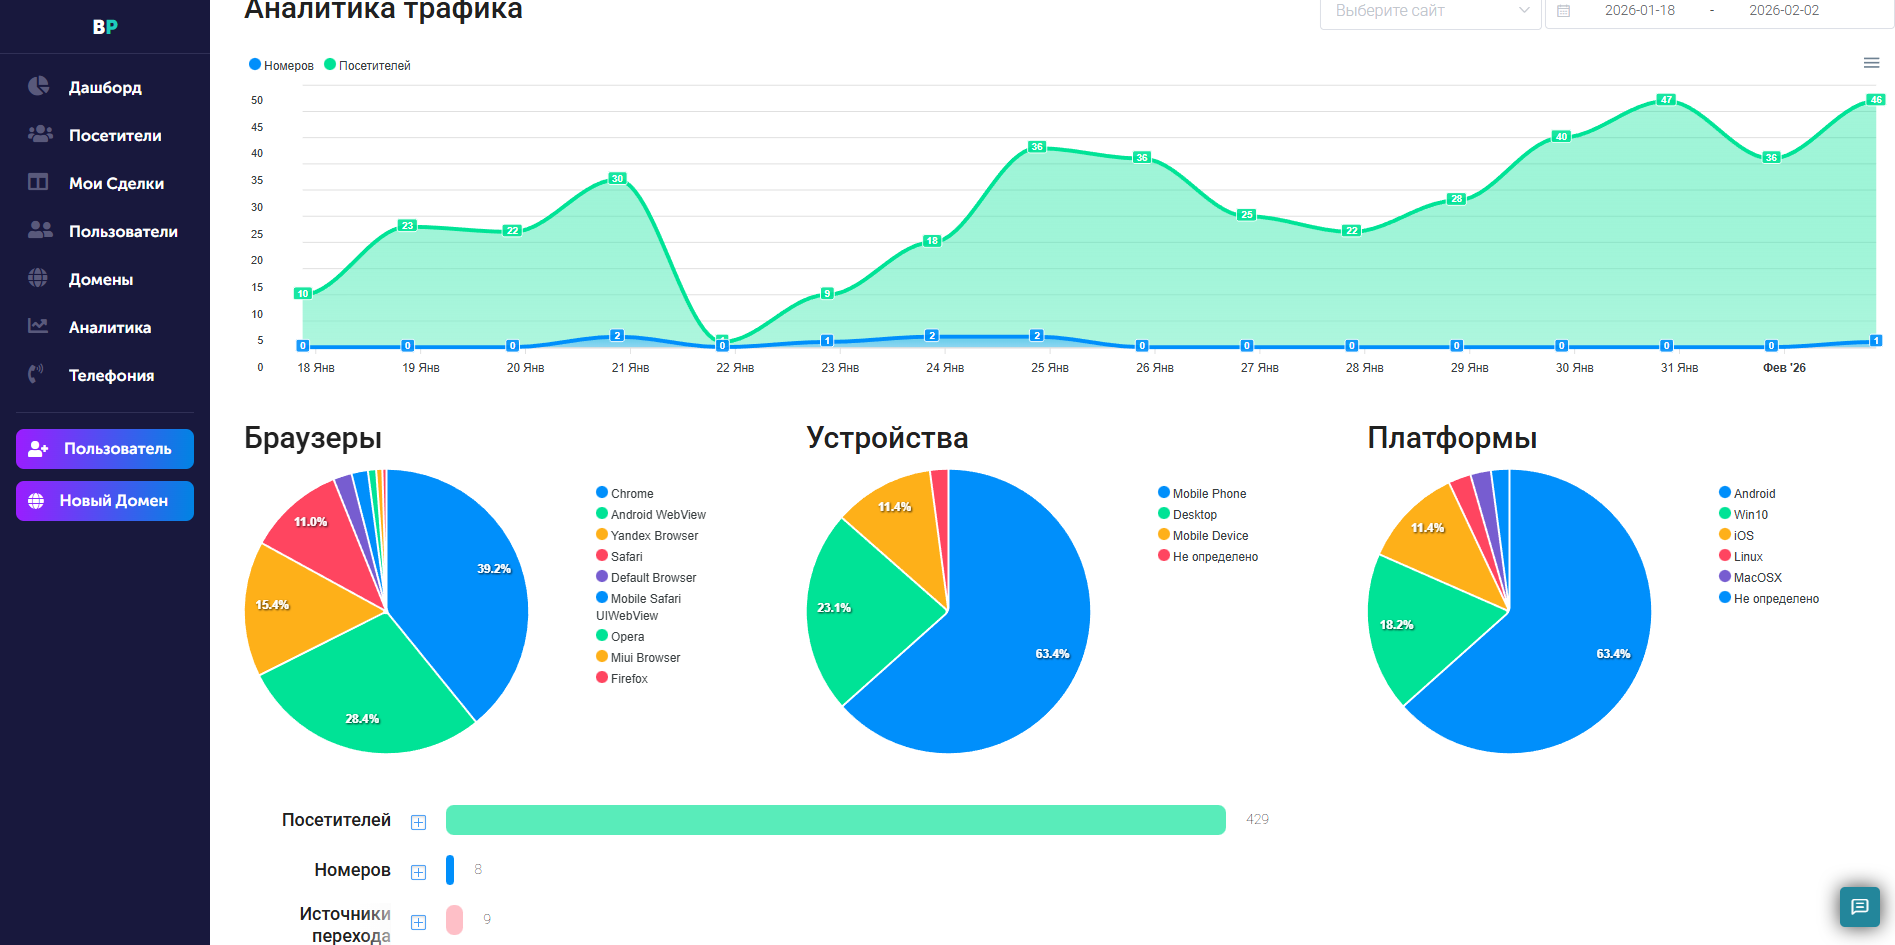Click the blue Номеров 8 bar
This screenshot has height=945, width=1895.
[x=450, y=870]
